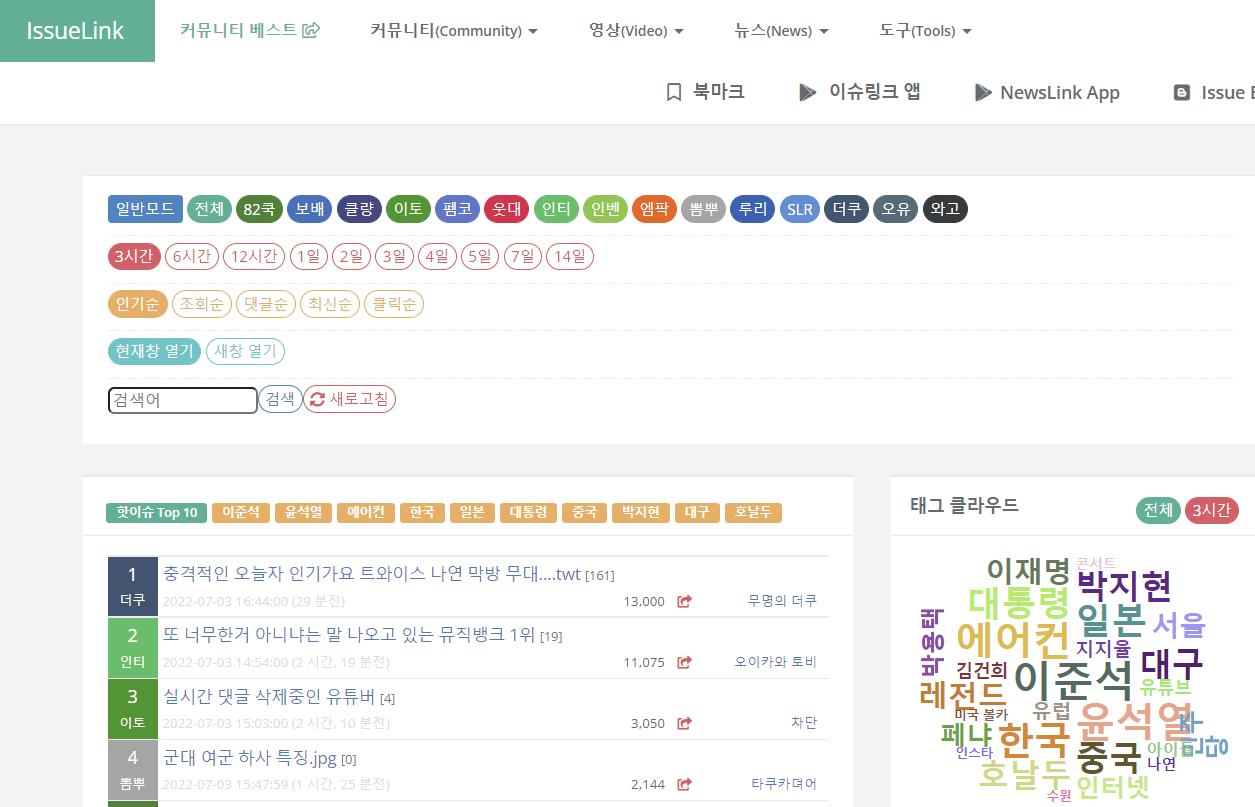Select the 웃대 community filter
Viewport: 1255px width, 807px height.
pos(506,209)
